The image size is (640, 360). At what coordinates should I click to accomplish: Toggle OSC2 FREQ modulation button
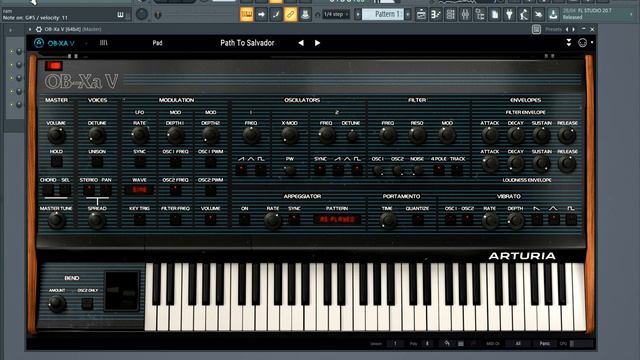point(176,190)
